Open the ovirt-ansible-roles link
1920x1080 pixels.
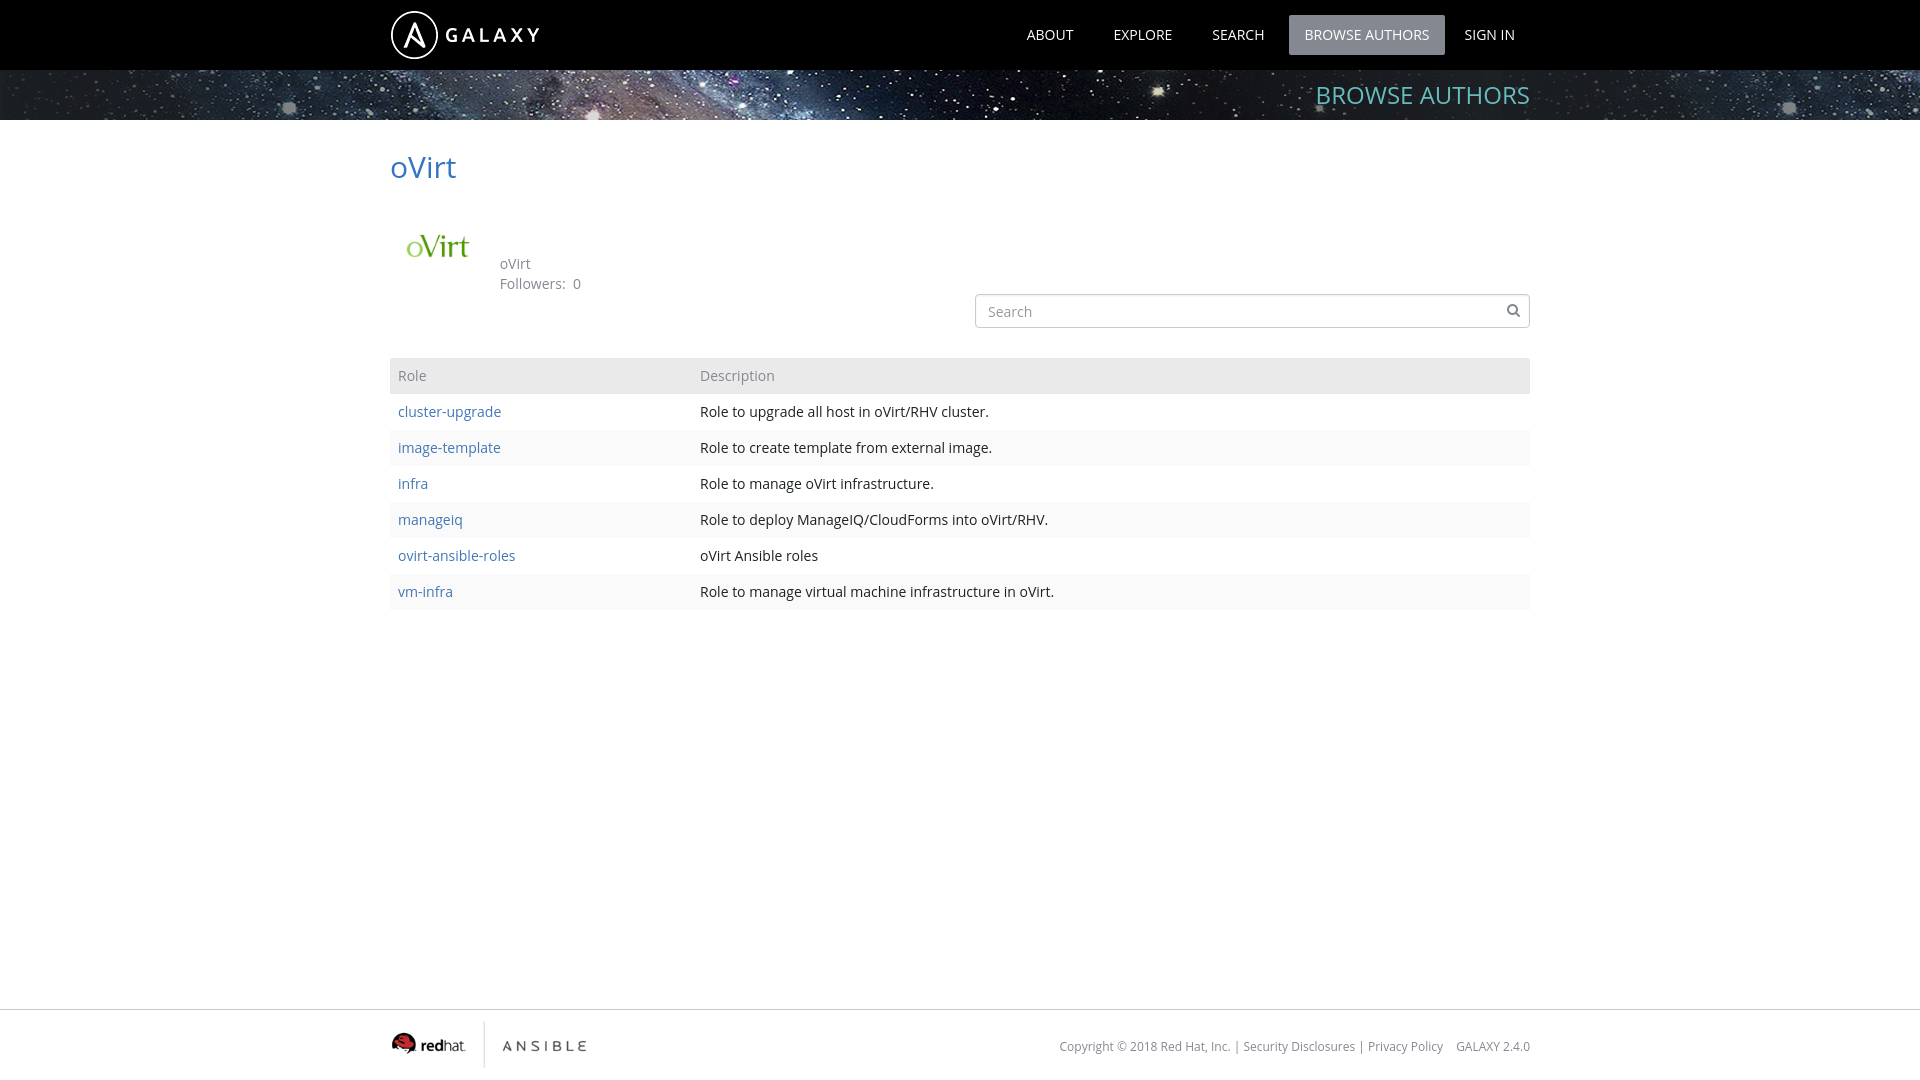click(x=456, y=556)
